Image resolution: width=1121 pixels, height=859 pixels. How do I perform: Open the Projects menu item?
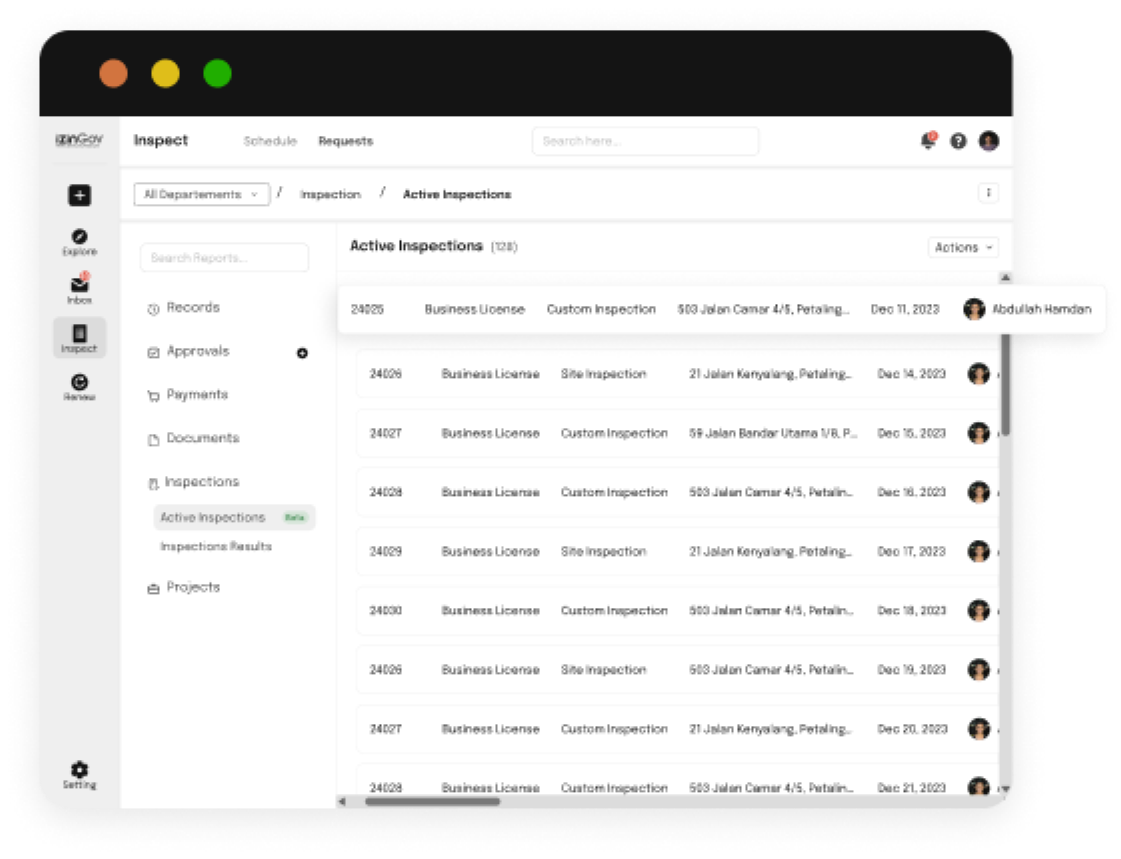pos(193,587)
